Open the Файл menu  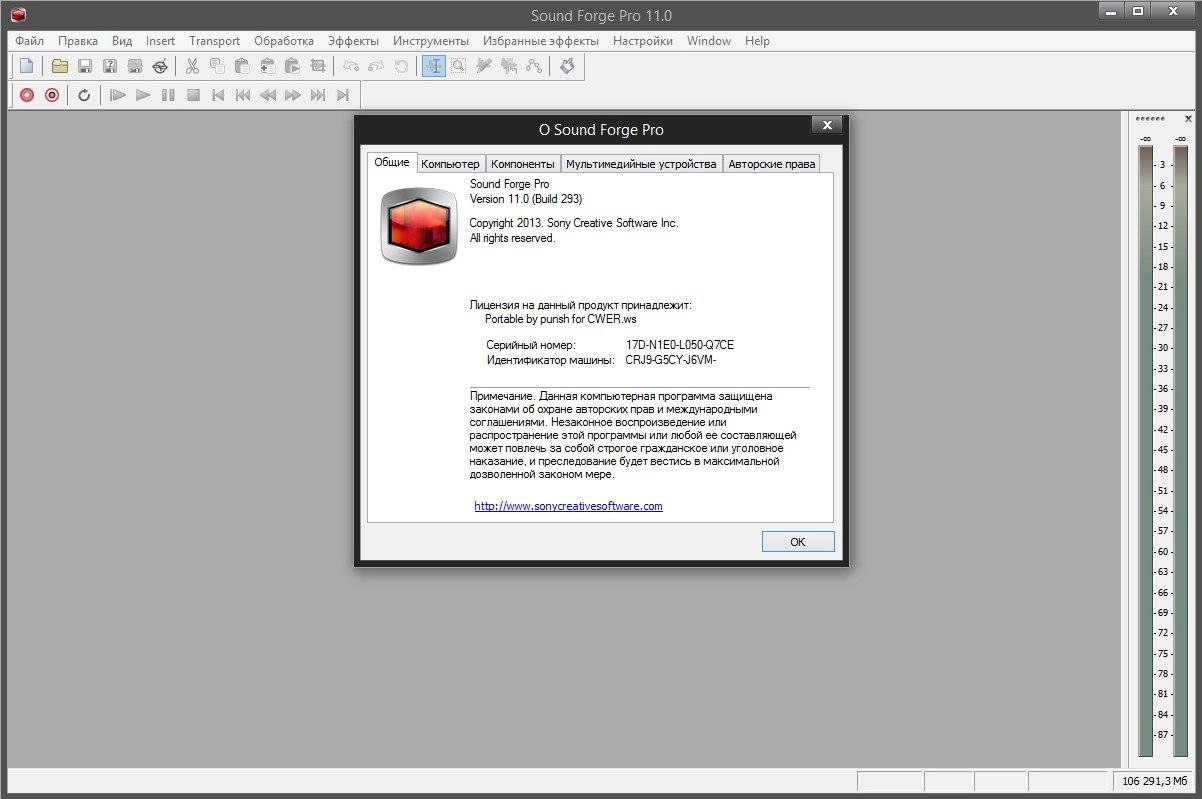click(30, 41)
